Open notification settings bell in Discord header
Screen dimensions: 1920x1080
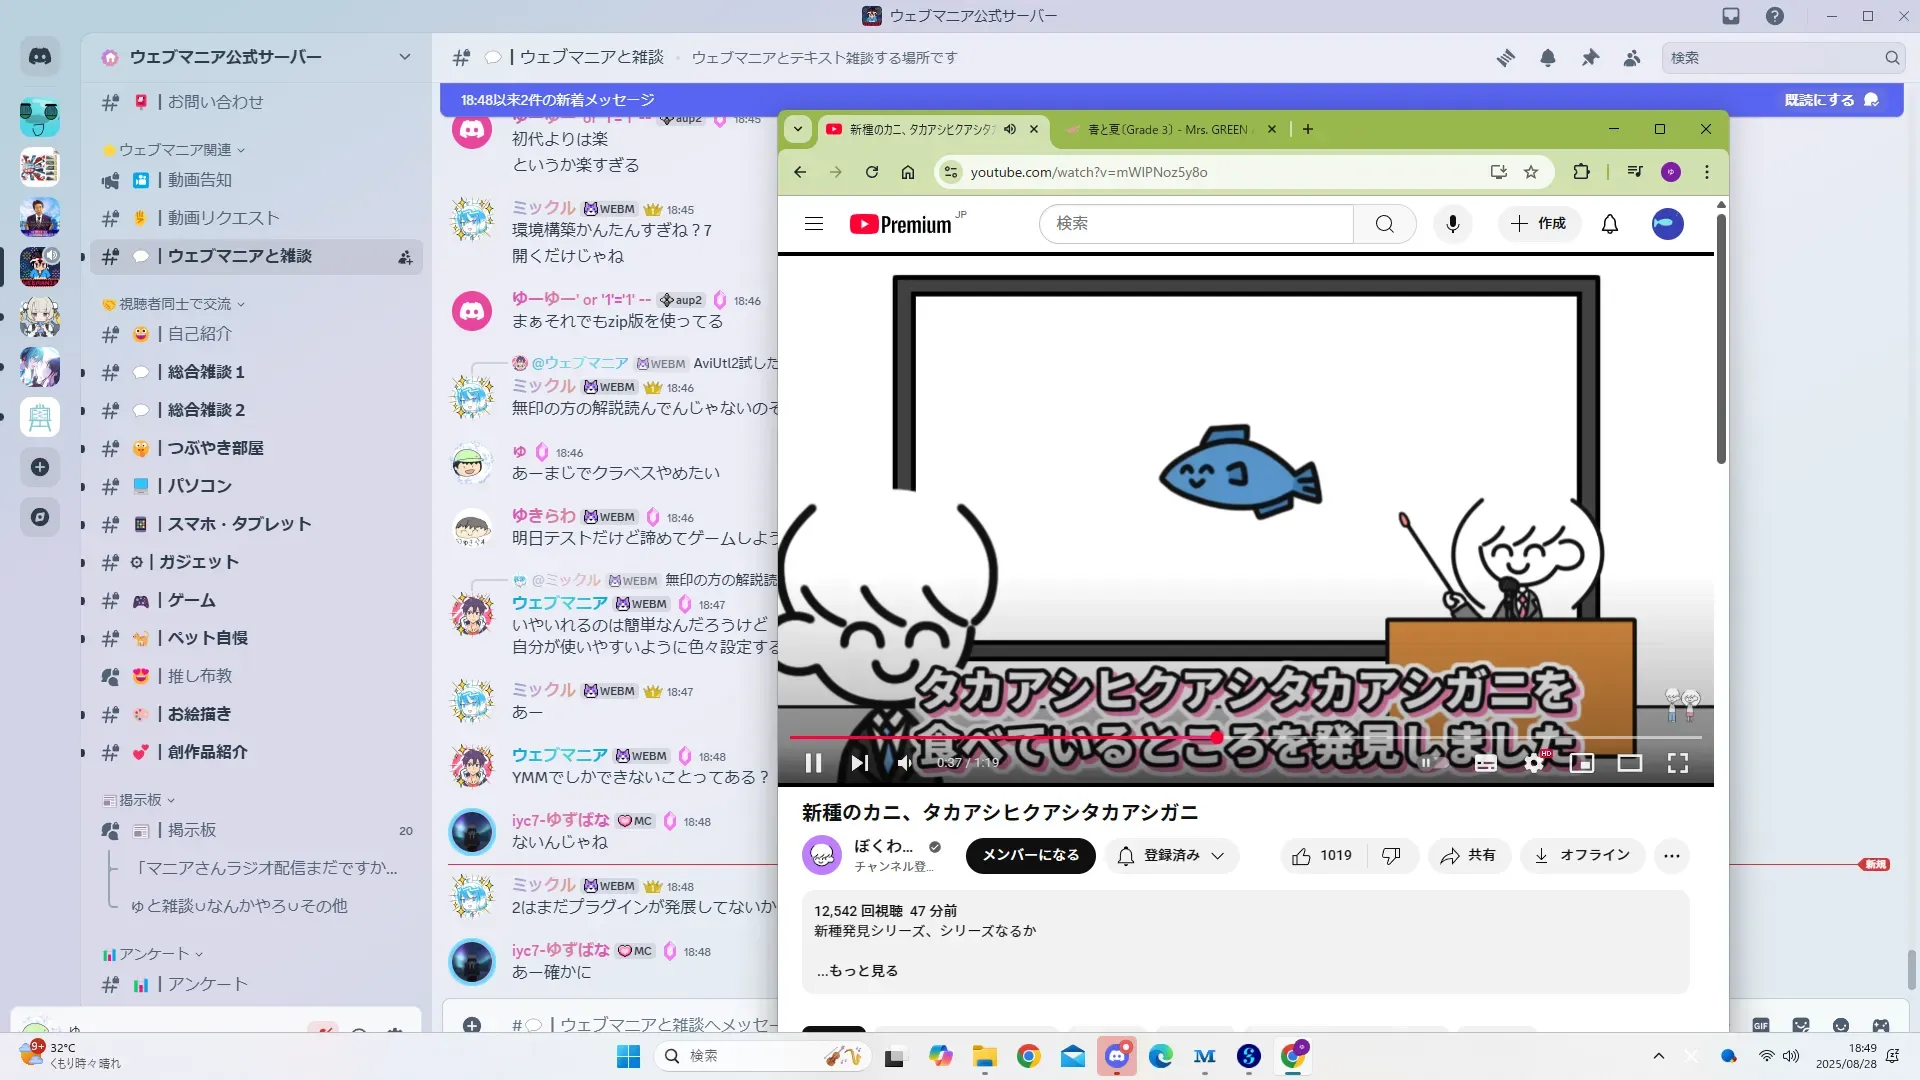pyautogui.click(x=1547, y=58)
